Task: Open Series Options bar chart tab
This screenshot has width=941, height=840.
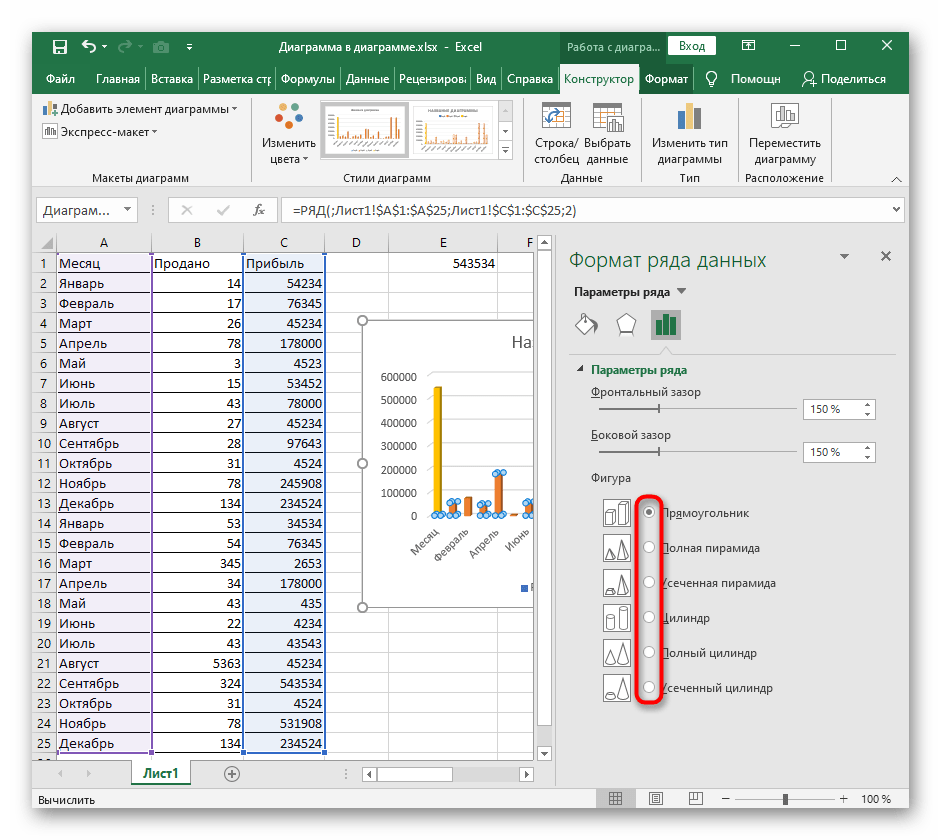Action: click(666, 325)
